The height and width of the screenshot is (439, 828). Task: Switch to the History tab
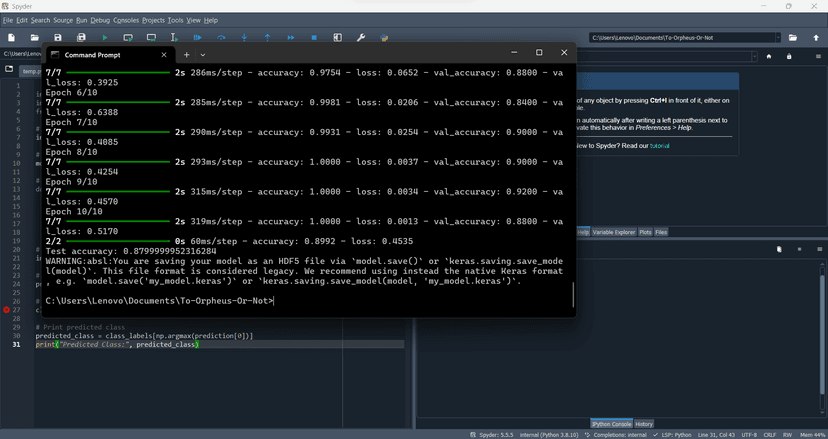644,424
